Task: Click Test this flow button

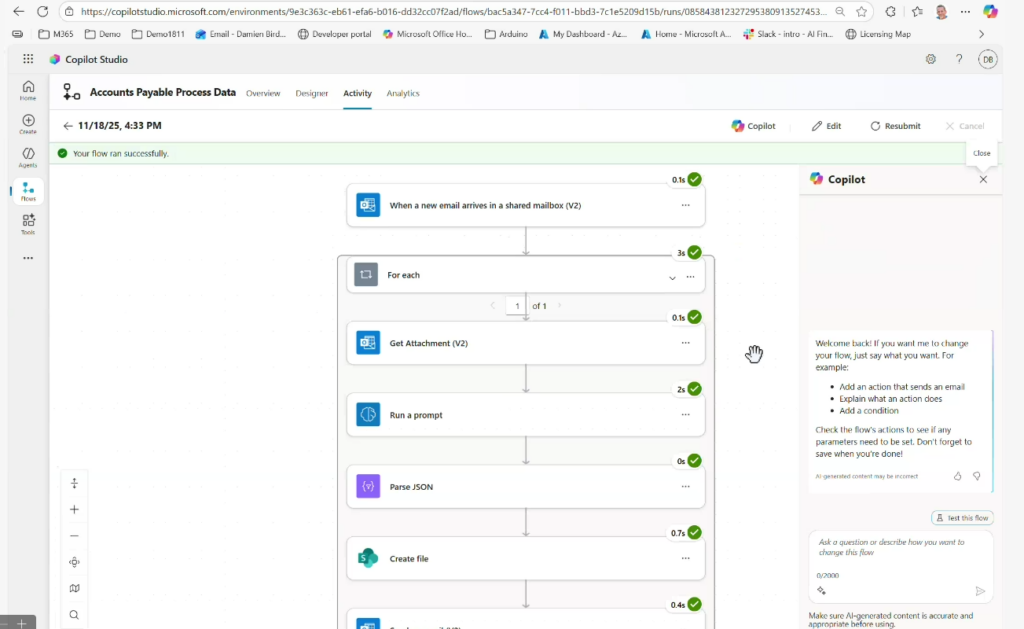Action: tap(962, 518)
